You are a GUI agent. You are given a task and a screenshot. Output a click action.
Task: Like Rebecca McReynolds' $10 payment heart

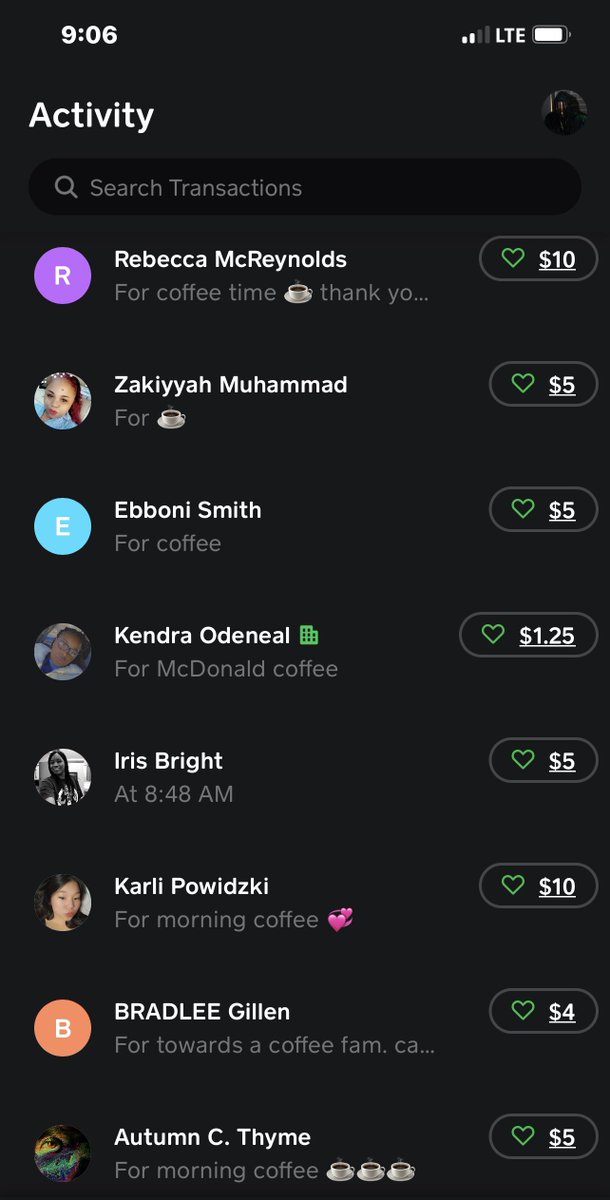pos(513,259)
